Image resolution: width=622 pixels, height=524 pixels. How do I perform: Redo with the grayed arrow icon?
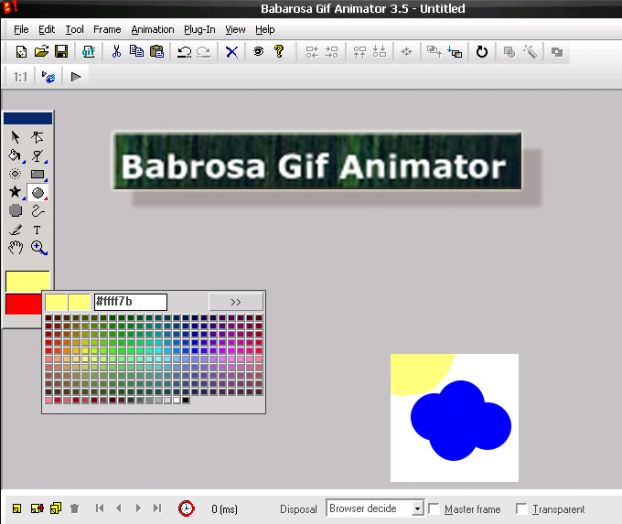coord(203,52)
